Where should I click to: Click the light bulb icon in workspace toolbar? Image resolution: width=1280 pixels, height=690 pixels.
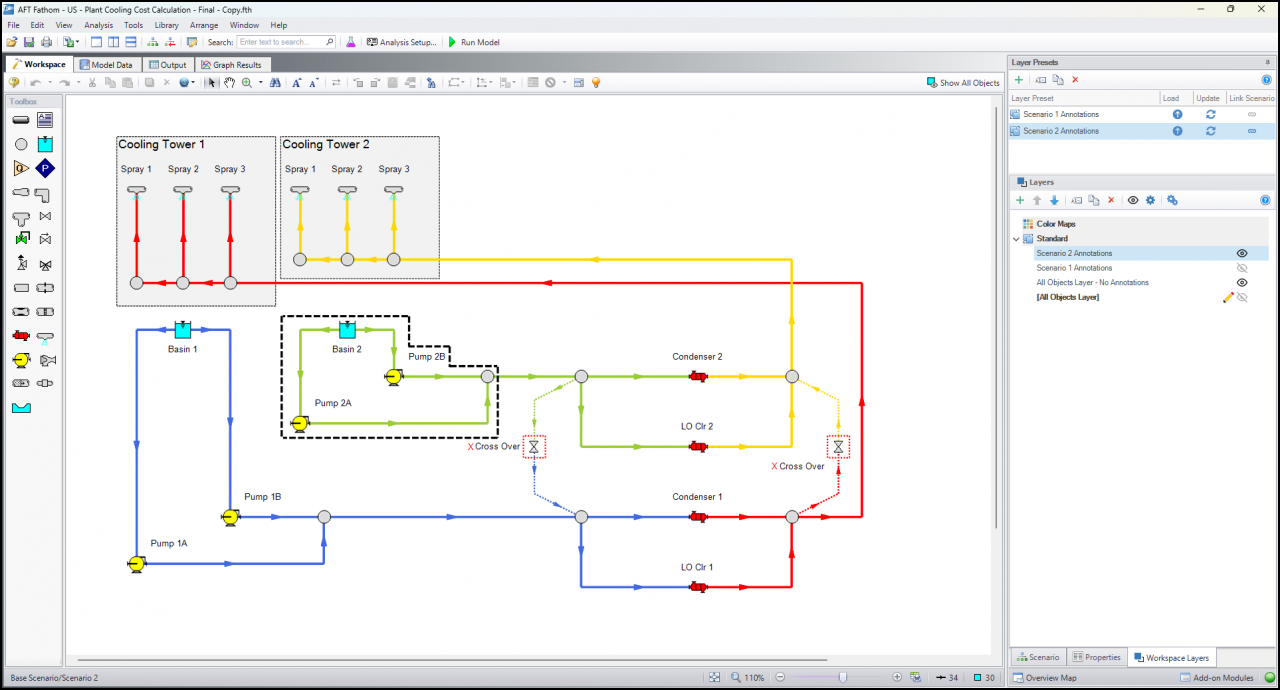pos(596,83)
